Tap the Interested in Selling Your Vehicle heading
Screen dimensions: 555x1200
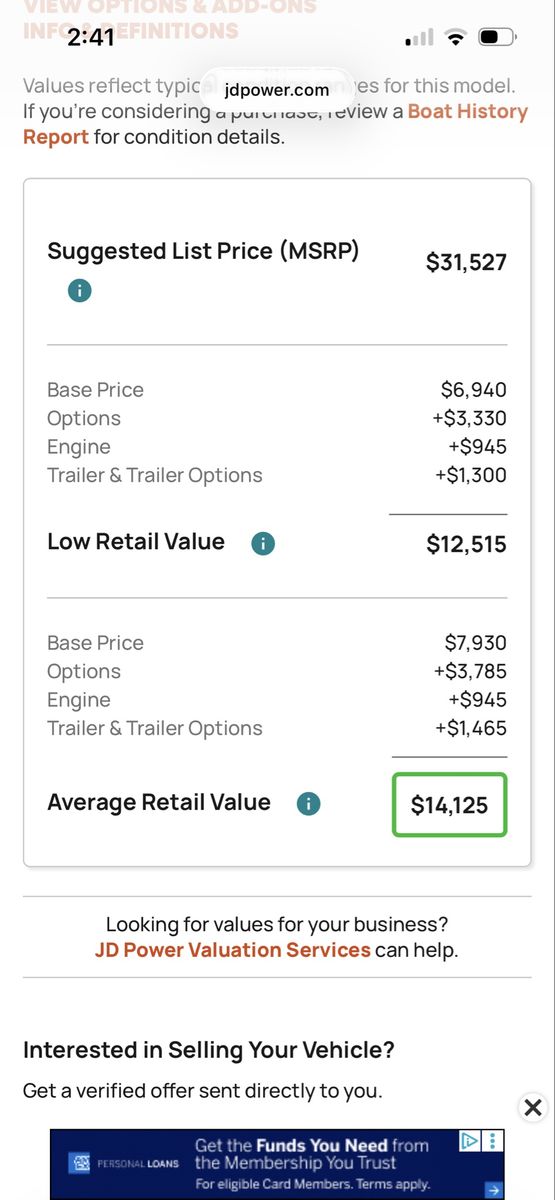(x=209, y=1050)
